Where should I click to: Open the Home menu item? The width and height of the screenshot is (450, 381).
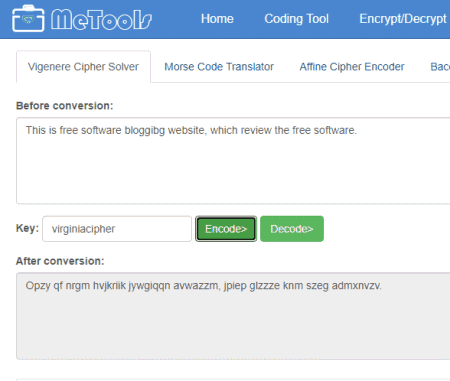pos(217,19)
